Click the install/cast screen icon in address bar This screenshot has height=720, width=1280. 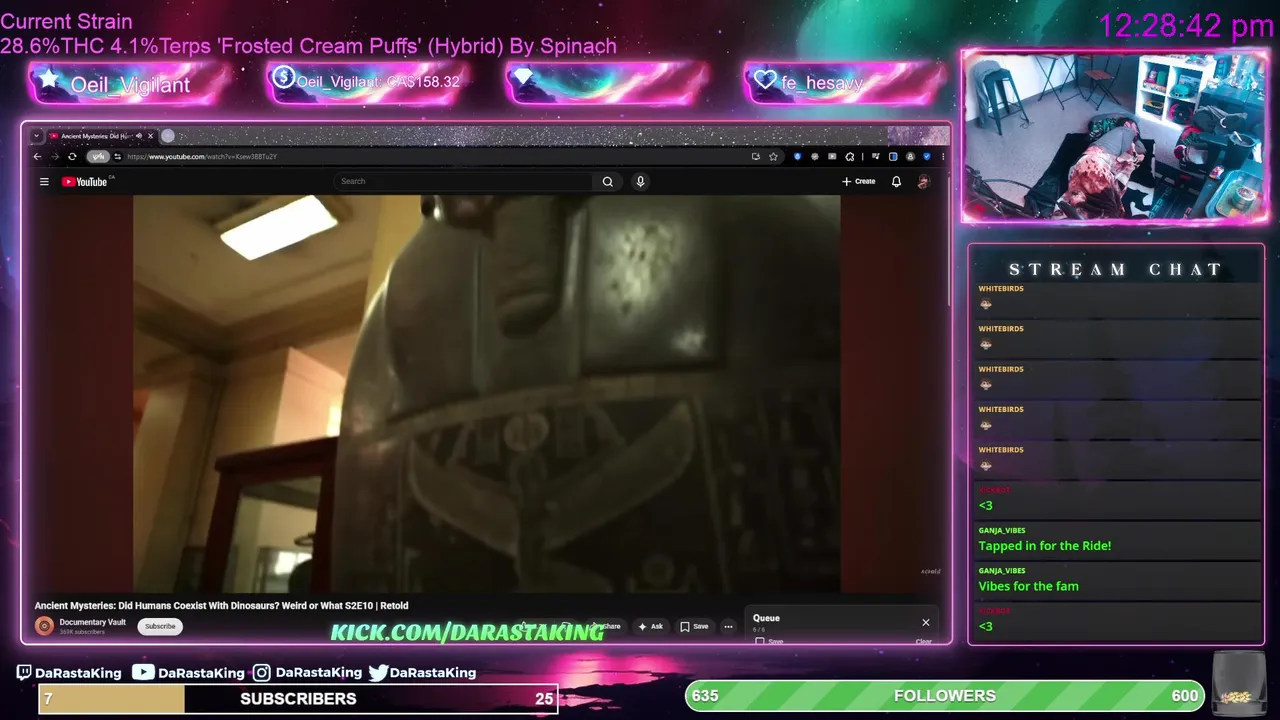(x=756, y=156)
